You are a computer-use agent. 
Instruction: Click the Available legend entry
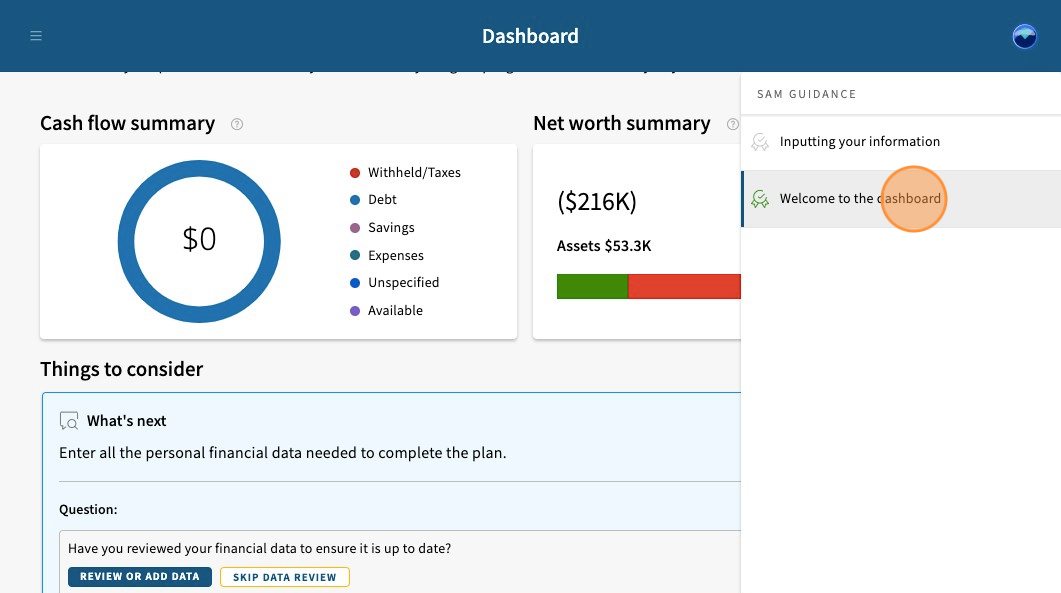386,311
